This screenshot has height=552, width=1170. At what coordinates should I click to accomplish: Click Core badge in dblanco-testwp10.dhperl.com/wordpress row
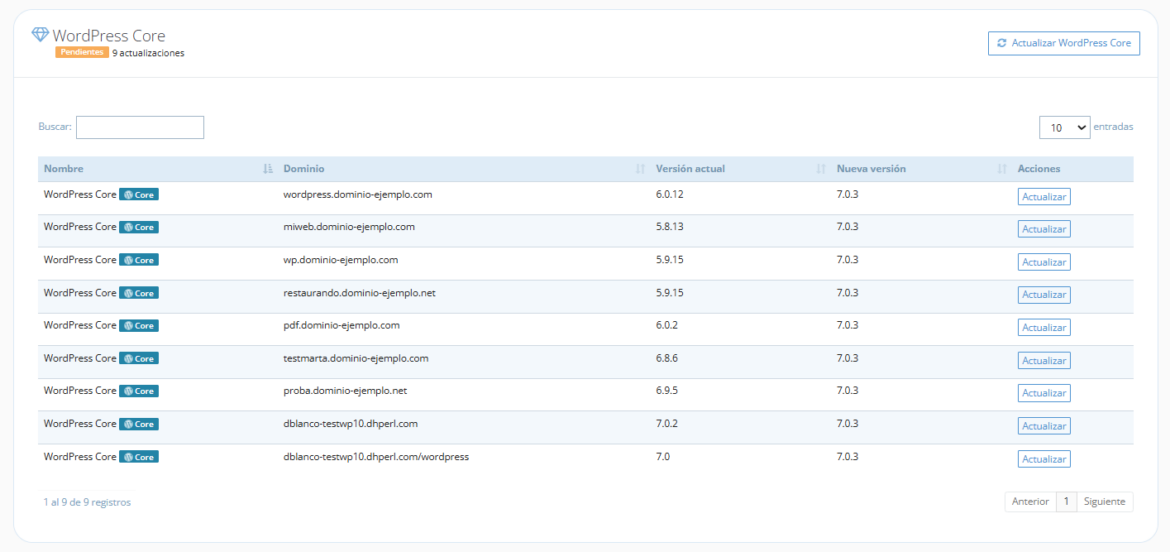(139, 457)
